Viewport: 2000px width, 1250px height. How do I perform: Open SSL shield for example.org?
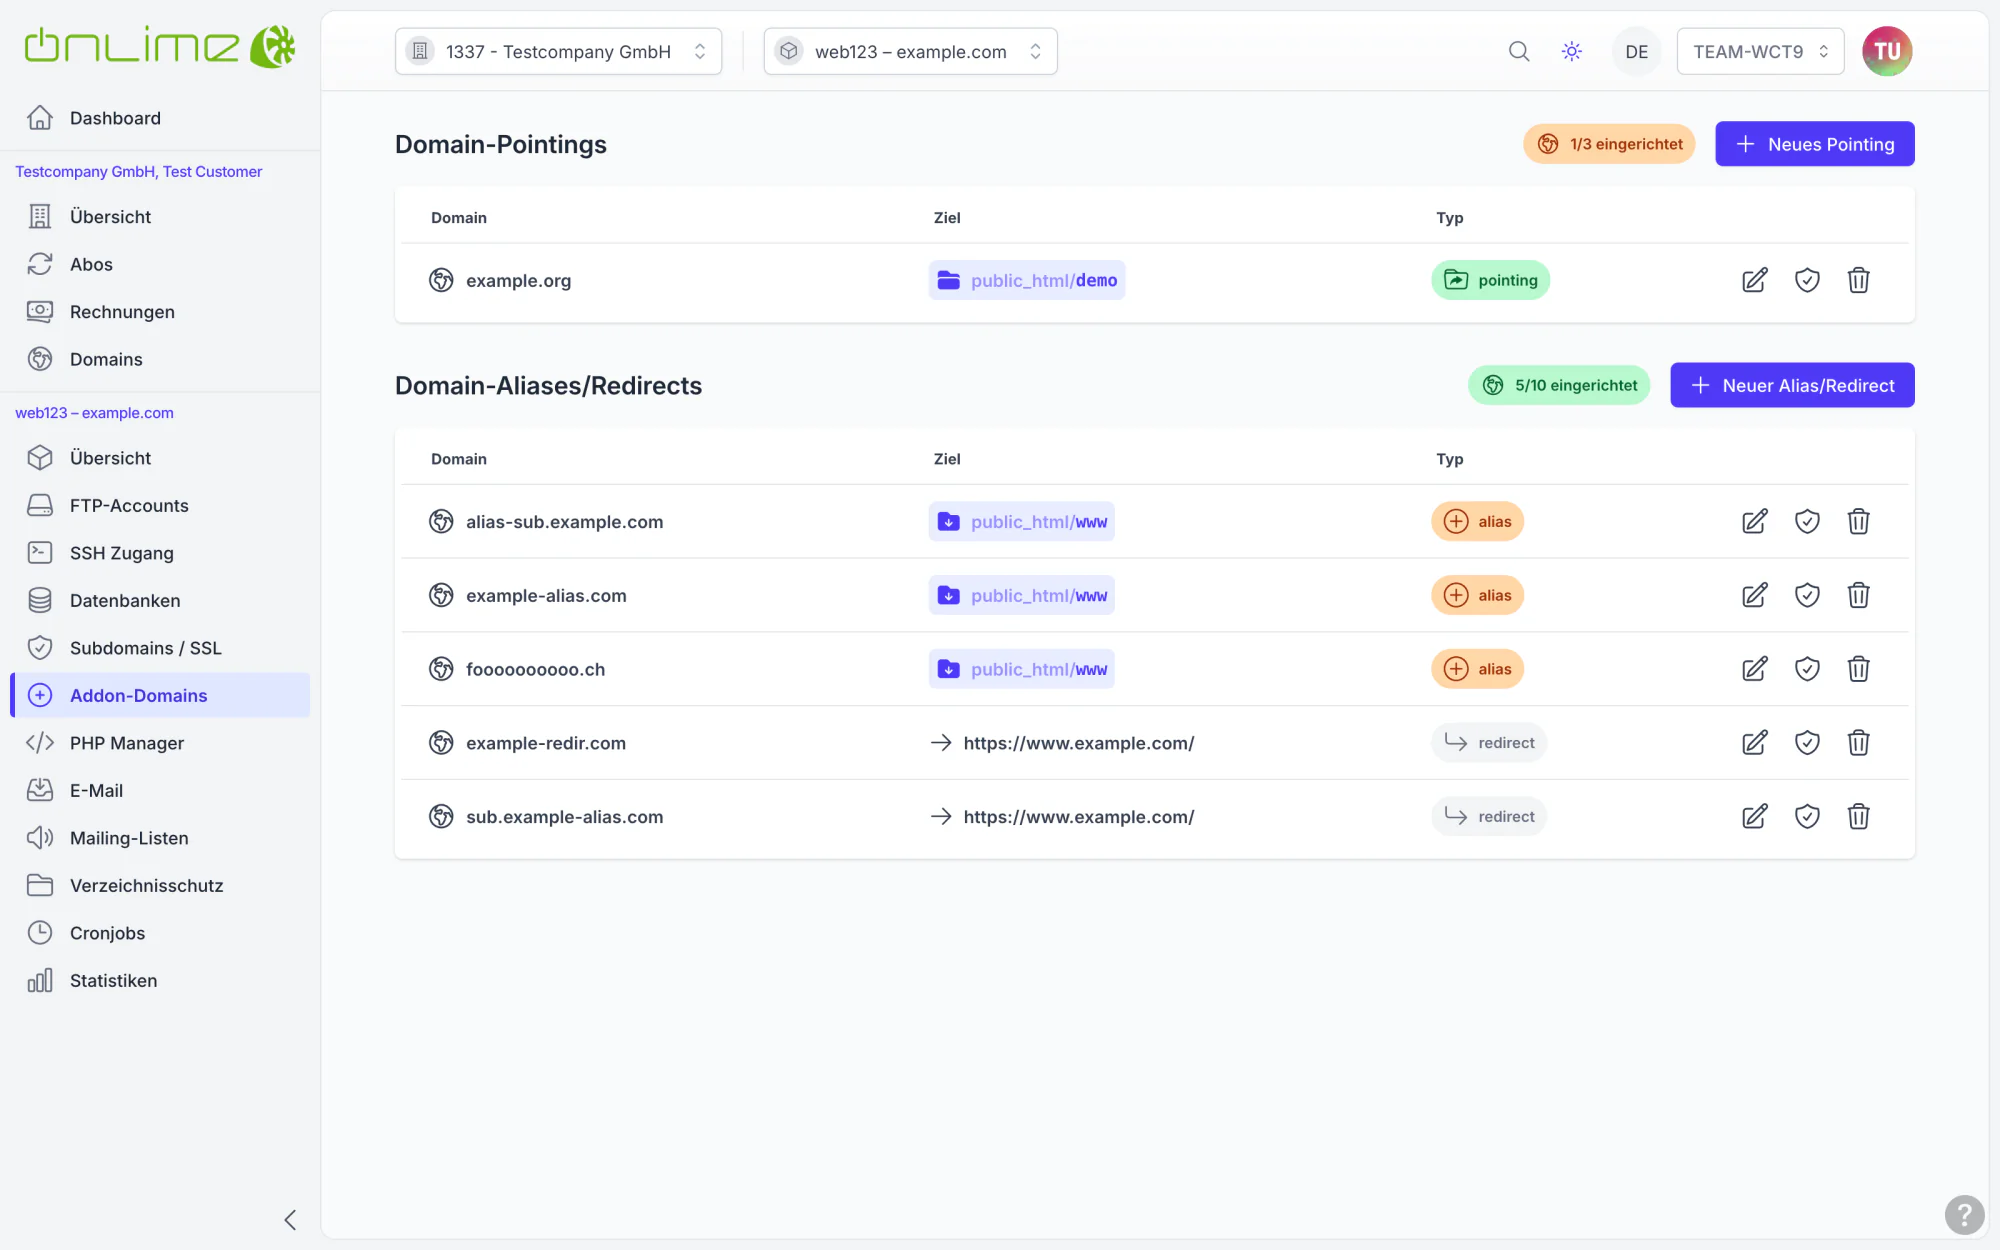[1807, 280]
